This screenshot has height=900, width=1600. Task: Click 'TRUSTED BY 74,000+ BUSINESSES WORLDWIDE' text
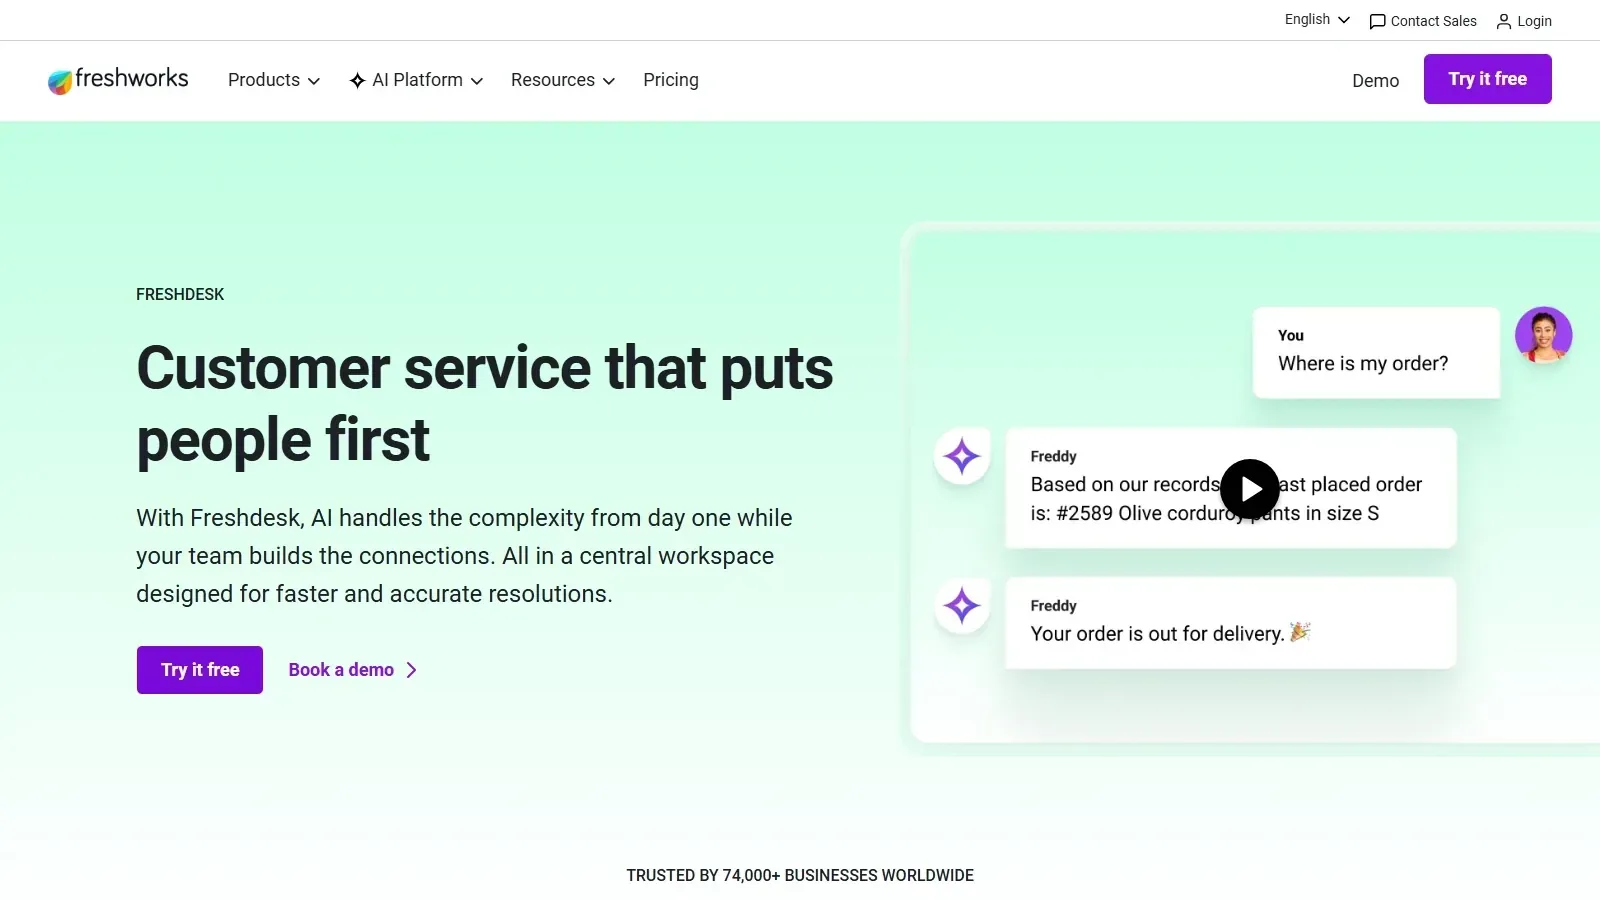800,875
